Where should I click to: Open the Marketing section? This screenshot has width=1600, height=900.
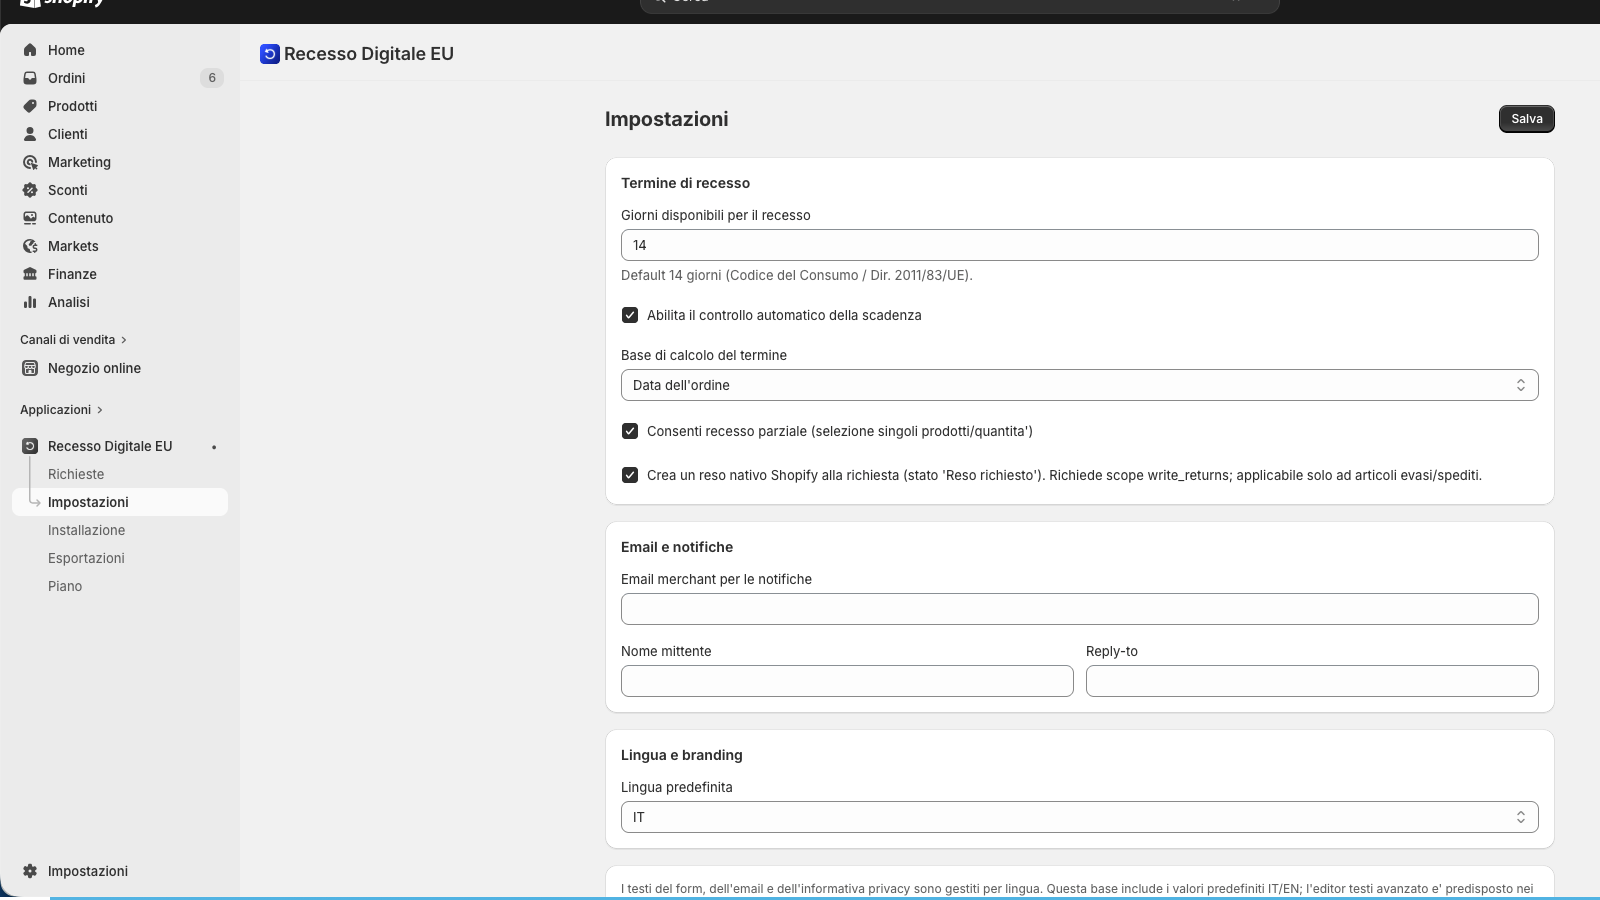(x=120, y=162)
